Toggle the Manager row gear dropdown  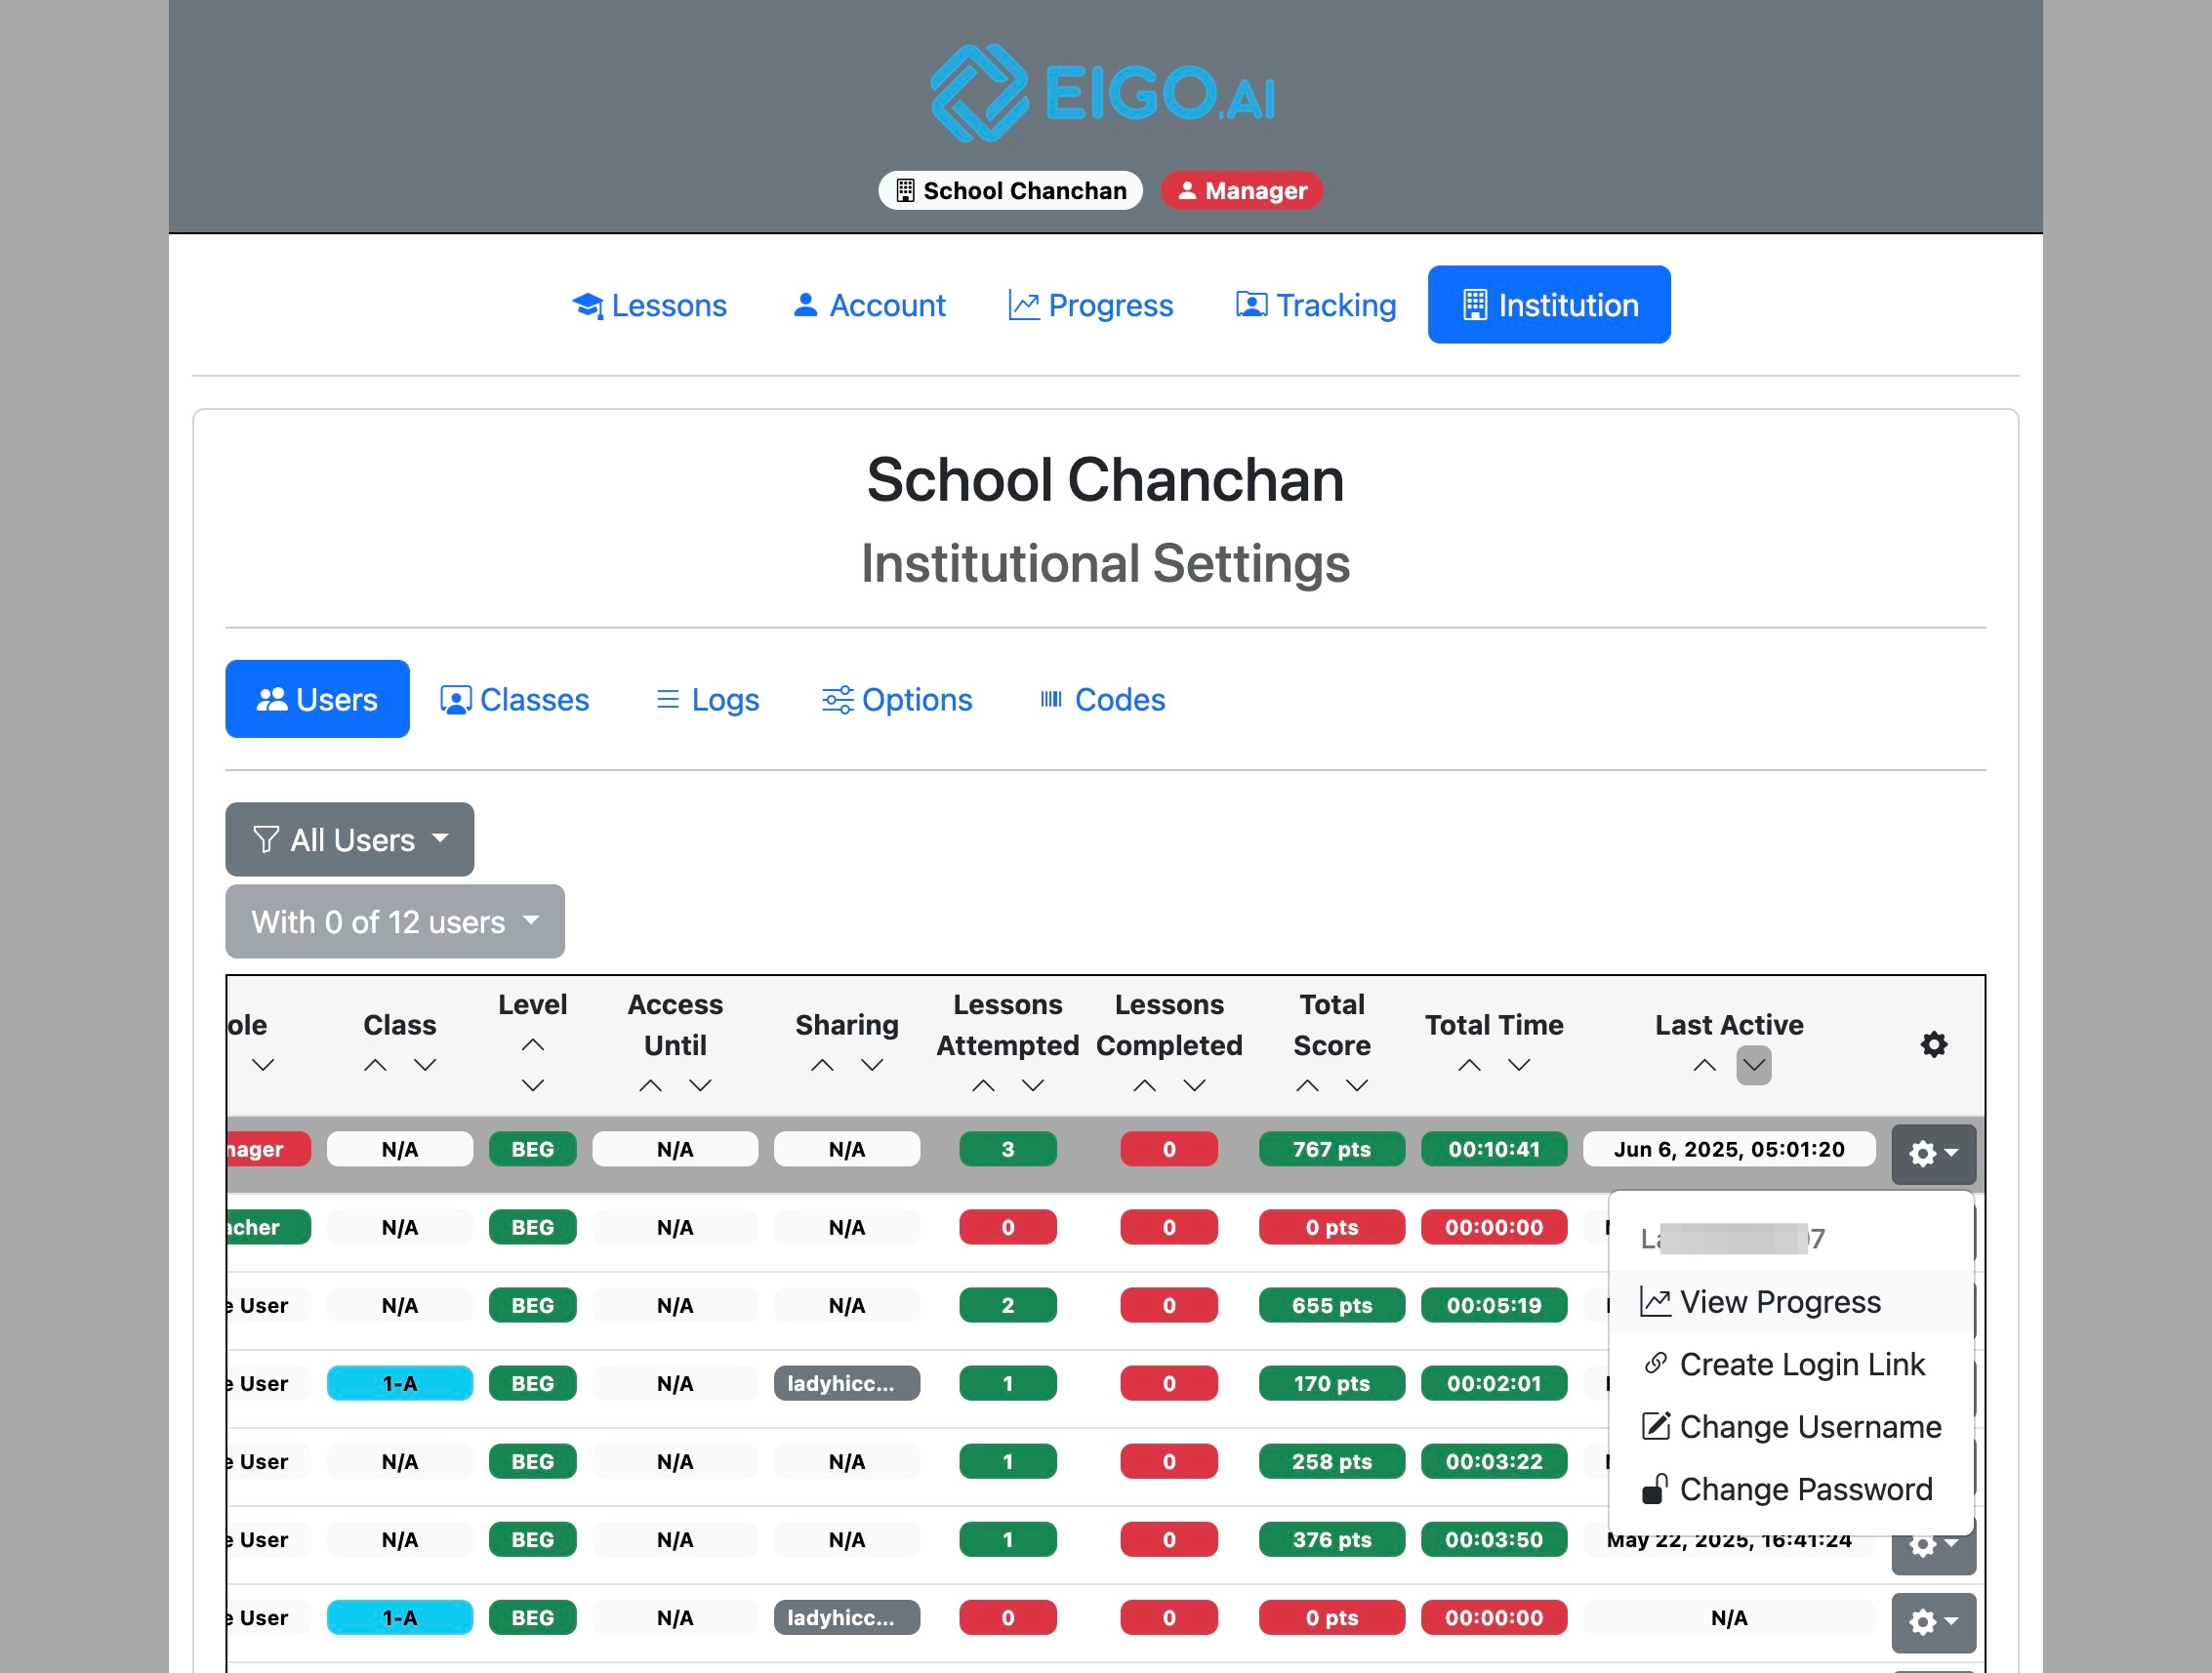tap(1934, 1154)
